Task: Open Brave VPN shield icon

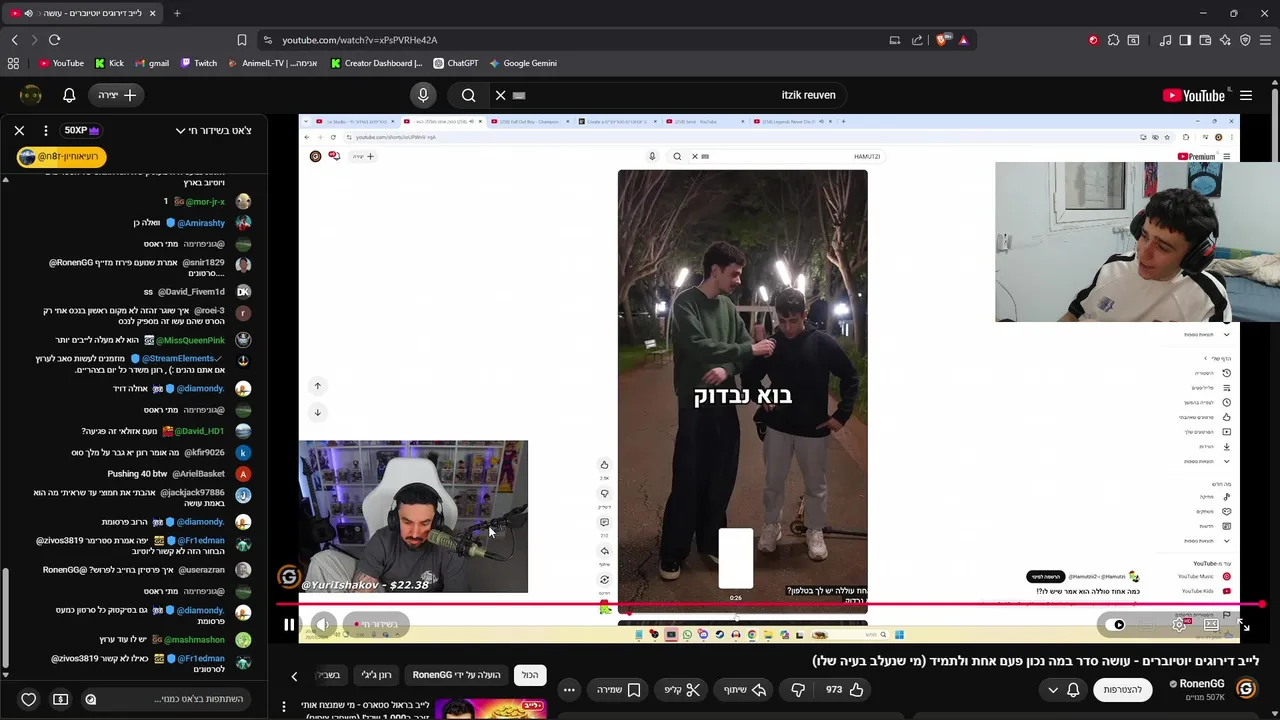Action: [x=1245, y=40]
